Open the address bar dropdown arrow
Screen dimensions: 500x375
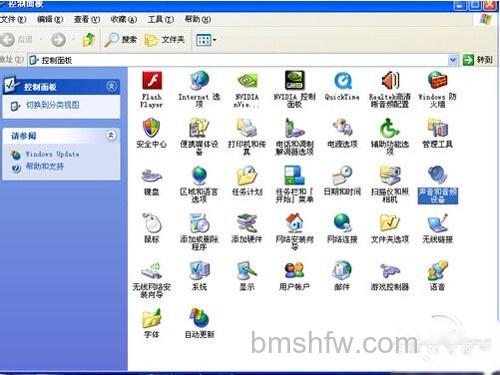[x=452, y=60]
